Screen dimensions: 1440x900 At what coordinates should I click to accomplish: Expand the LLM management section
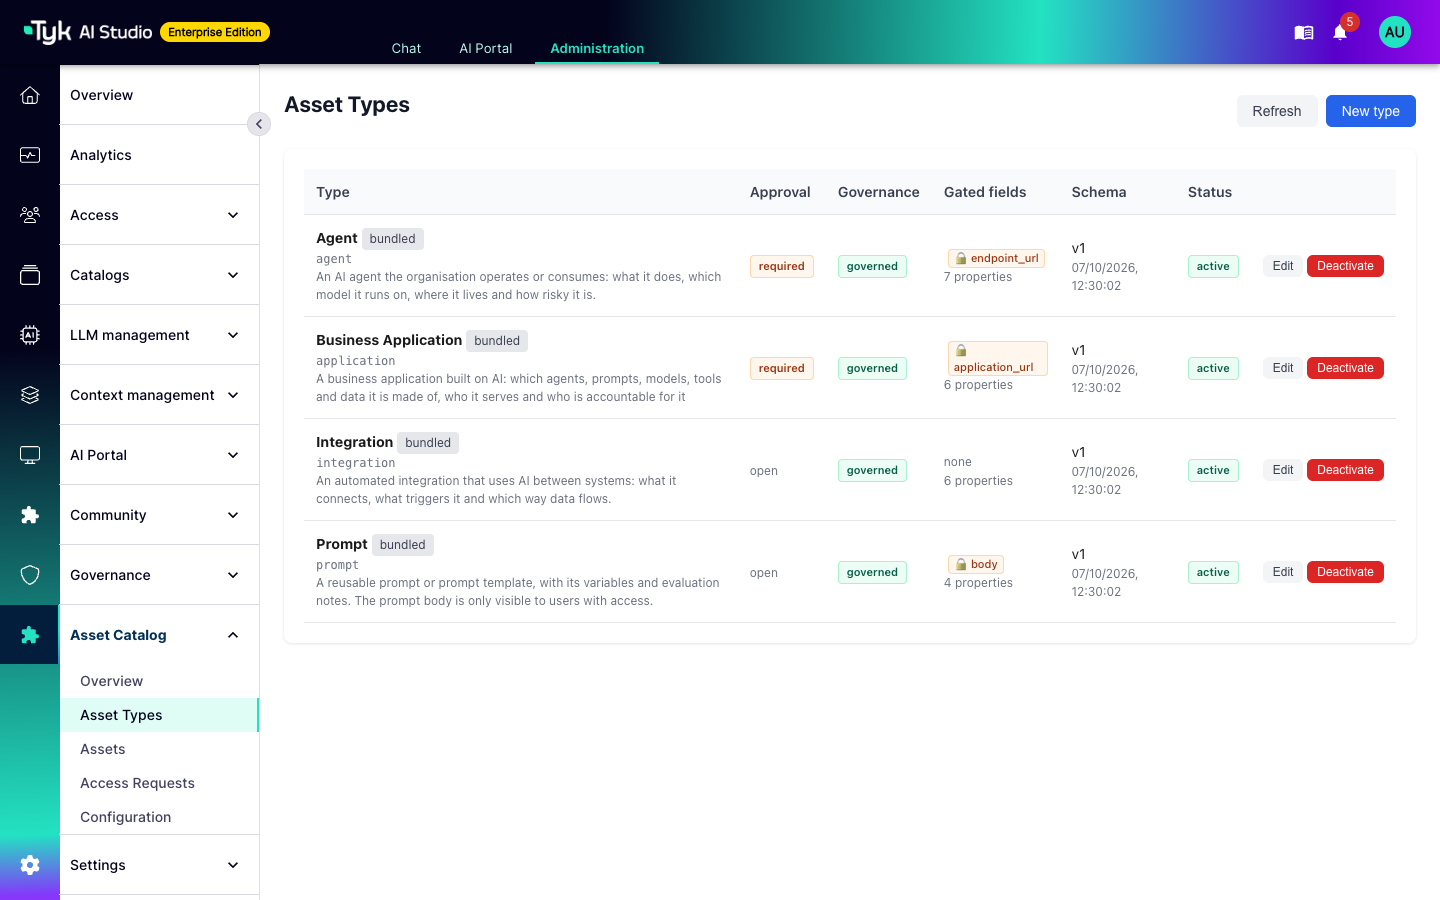coord(160,335)
